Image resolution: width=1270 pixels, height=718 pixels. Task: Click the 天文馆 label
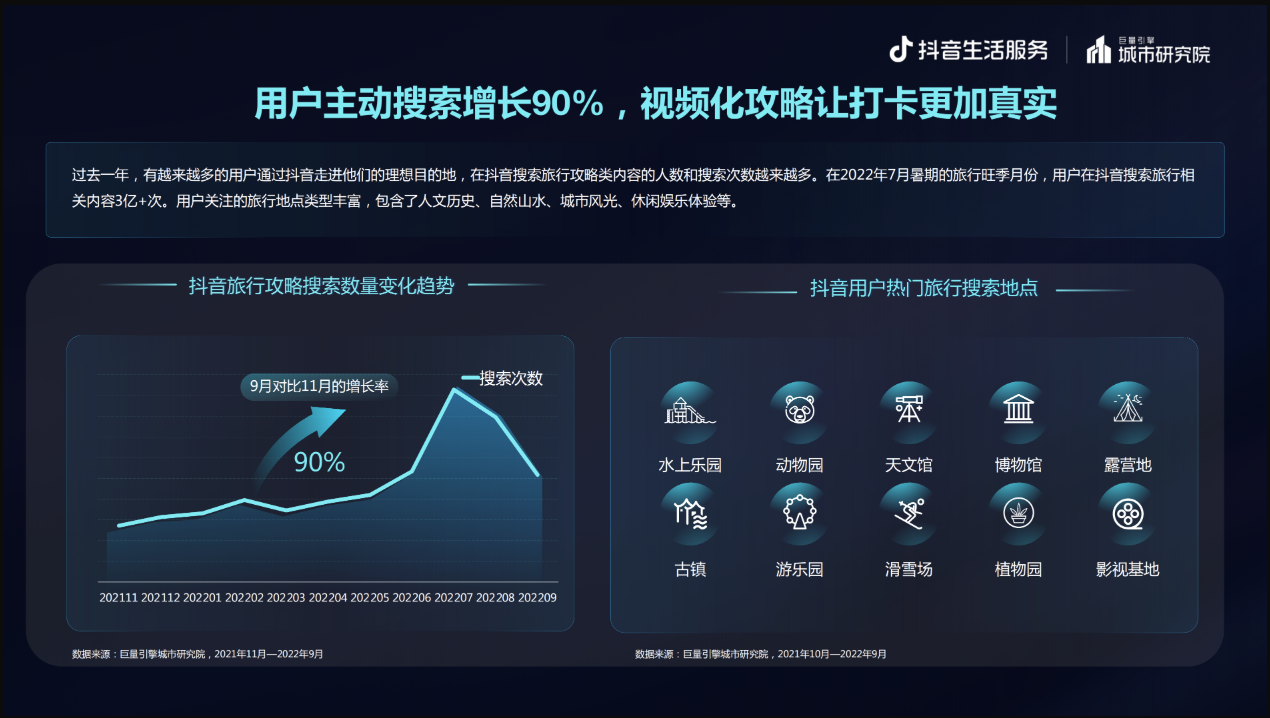(909, 465)
